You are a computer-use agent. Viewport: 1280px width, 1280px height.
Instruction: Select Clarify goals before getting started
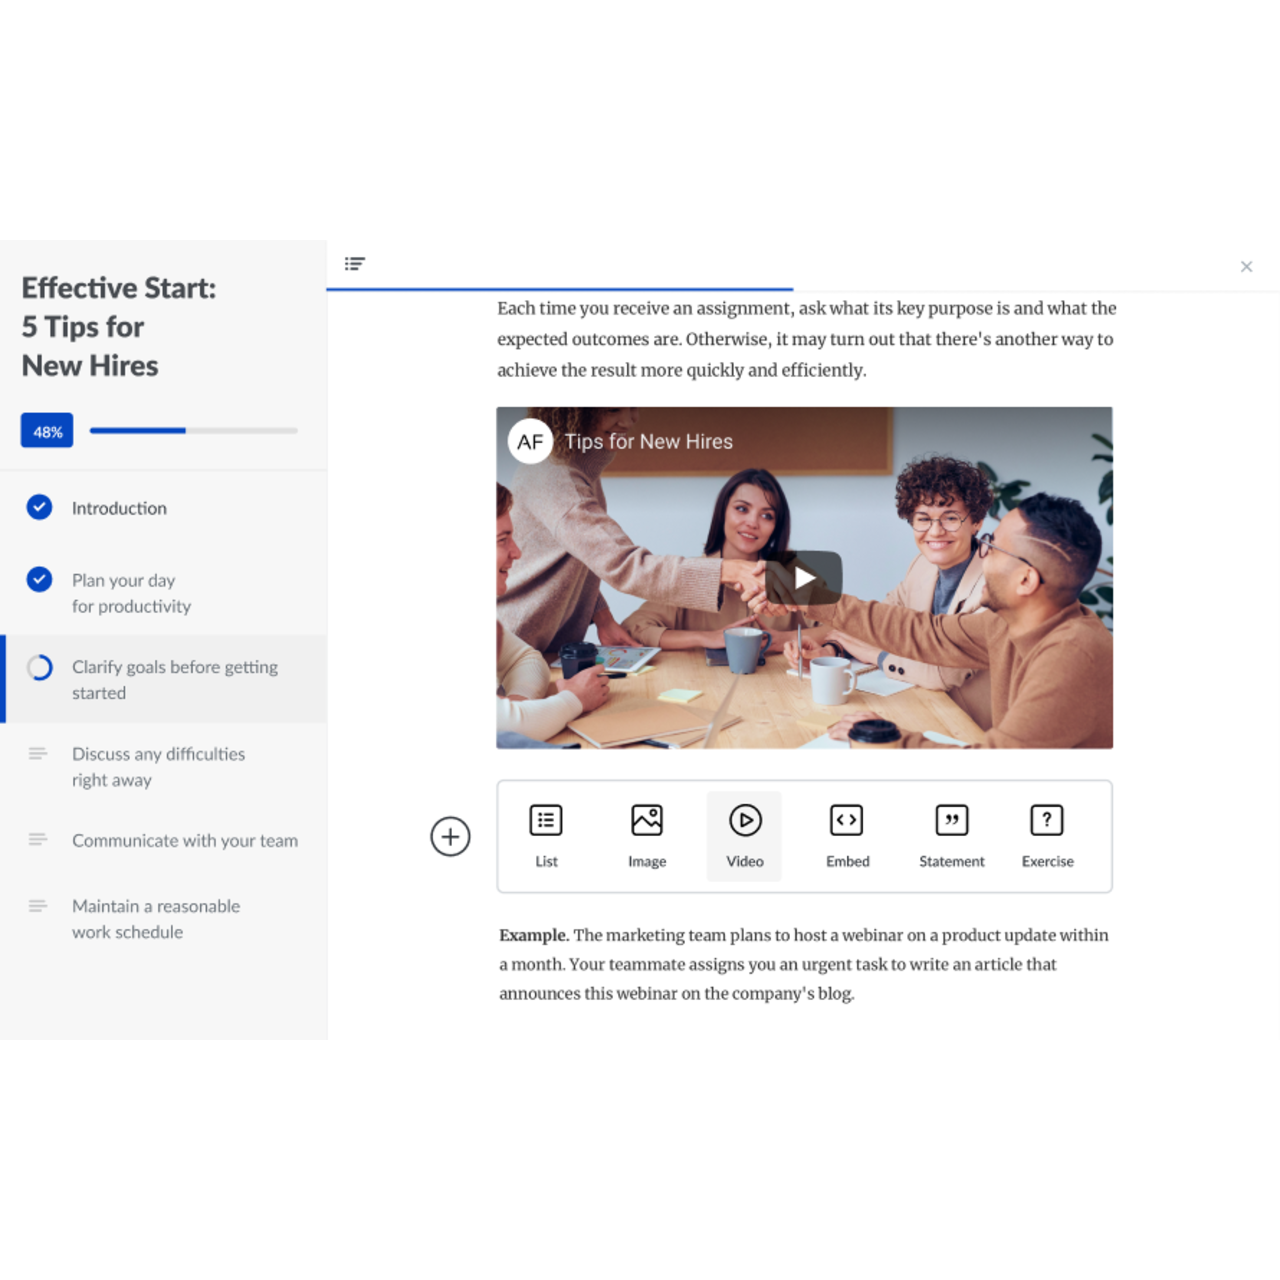pos(174,680)
